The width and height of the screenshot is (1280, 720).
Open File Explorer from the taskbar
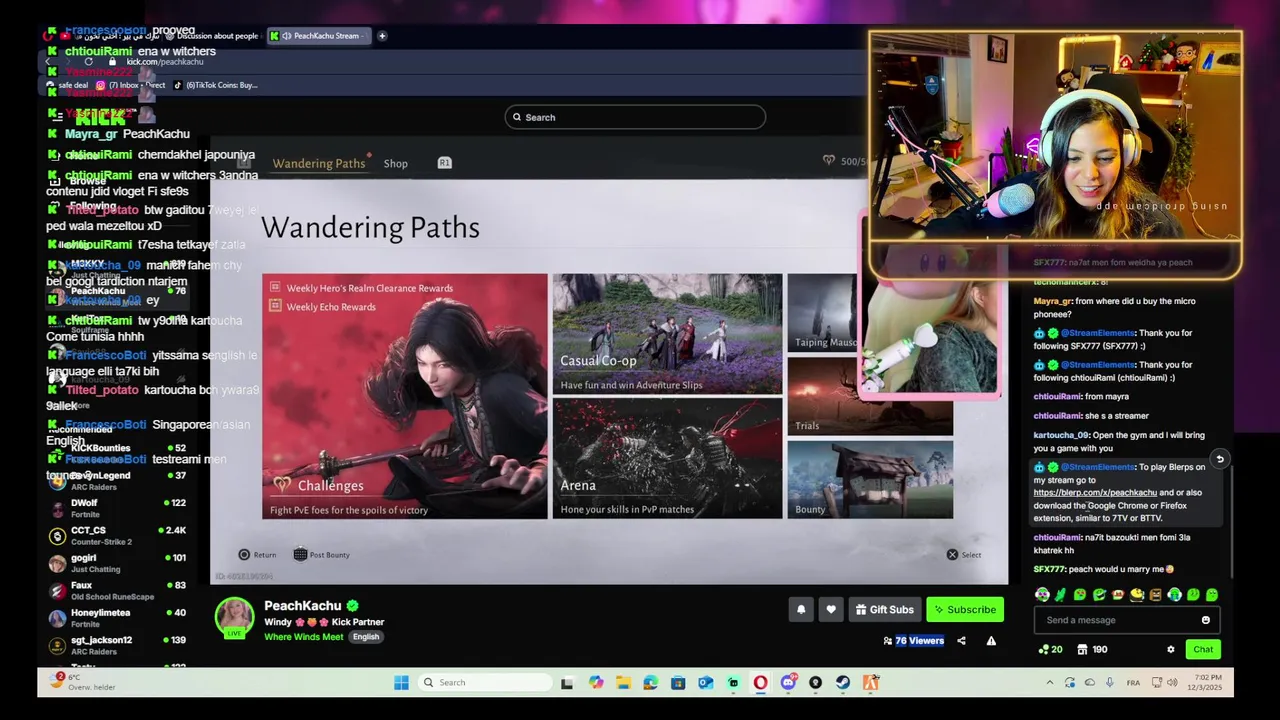click(623, 683)
